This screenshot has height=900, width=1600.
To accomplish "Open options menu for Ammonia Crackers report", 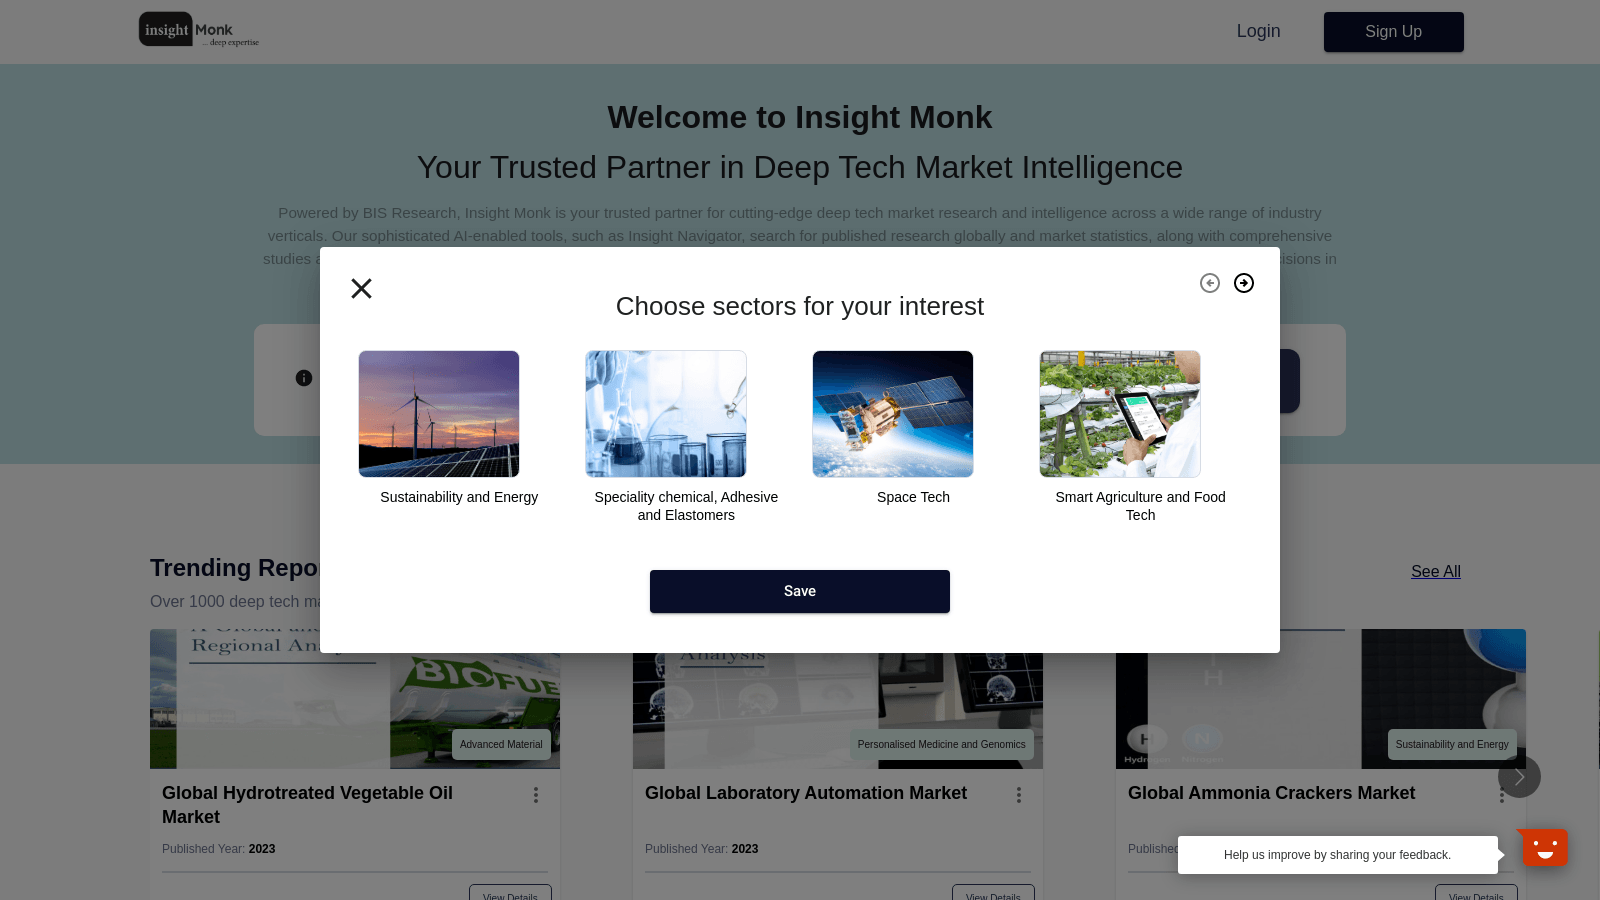I will click(x=1502, y=796).
